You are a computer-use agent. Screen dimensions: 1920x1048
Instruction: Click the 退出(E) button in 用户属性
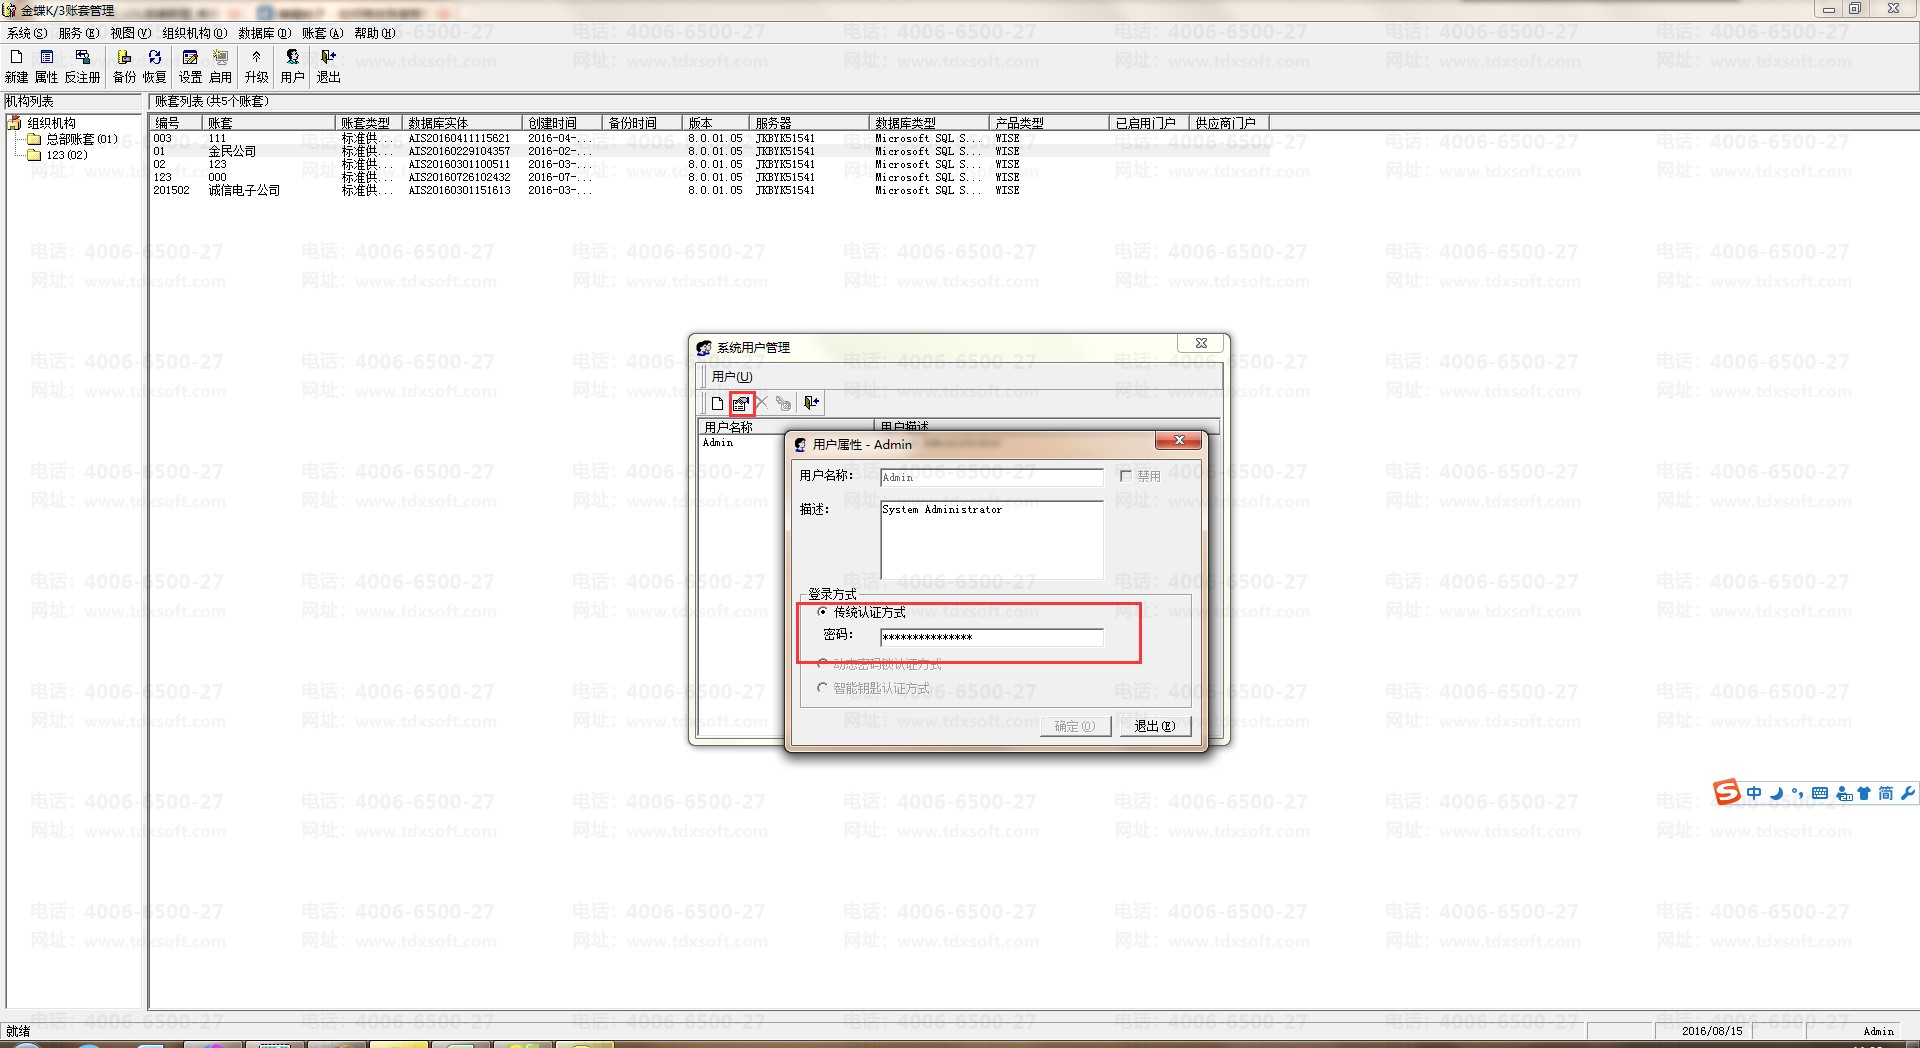click(1155, 726)
